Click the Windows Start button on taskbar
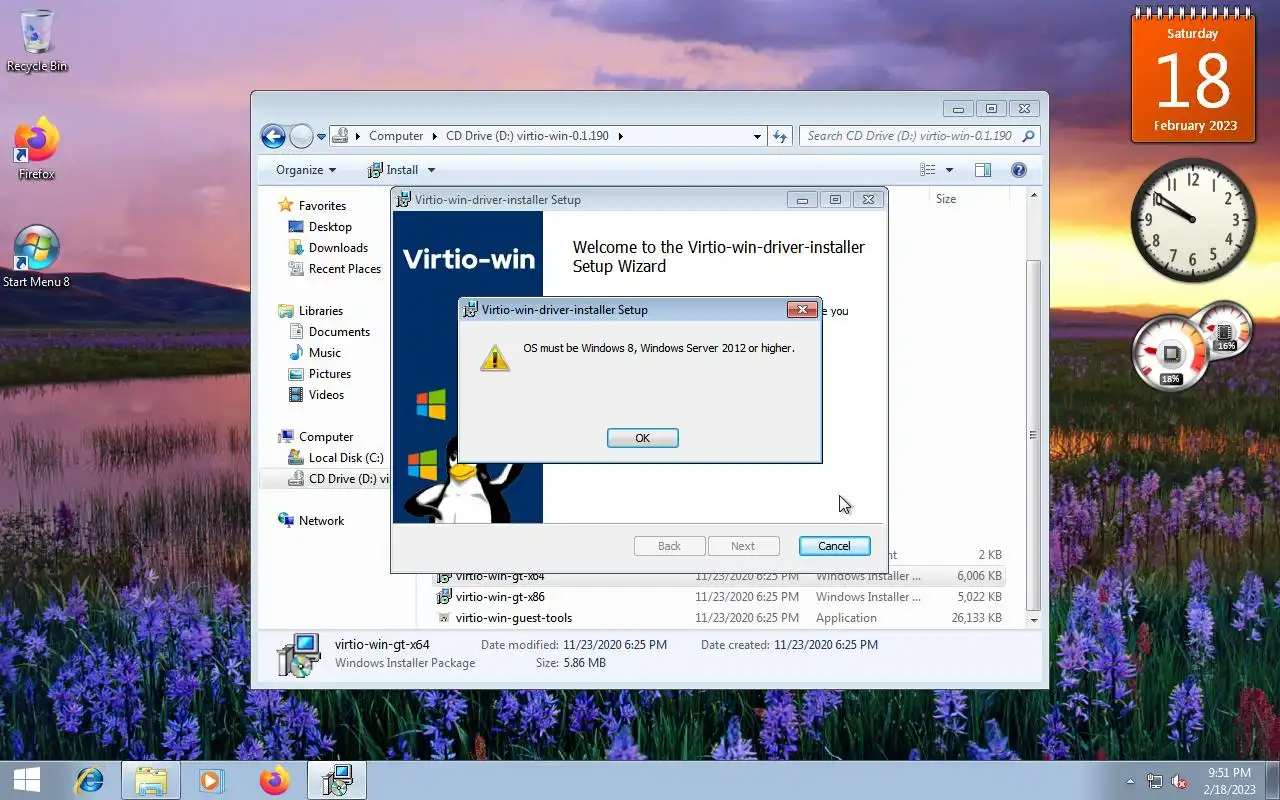 27,780
